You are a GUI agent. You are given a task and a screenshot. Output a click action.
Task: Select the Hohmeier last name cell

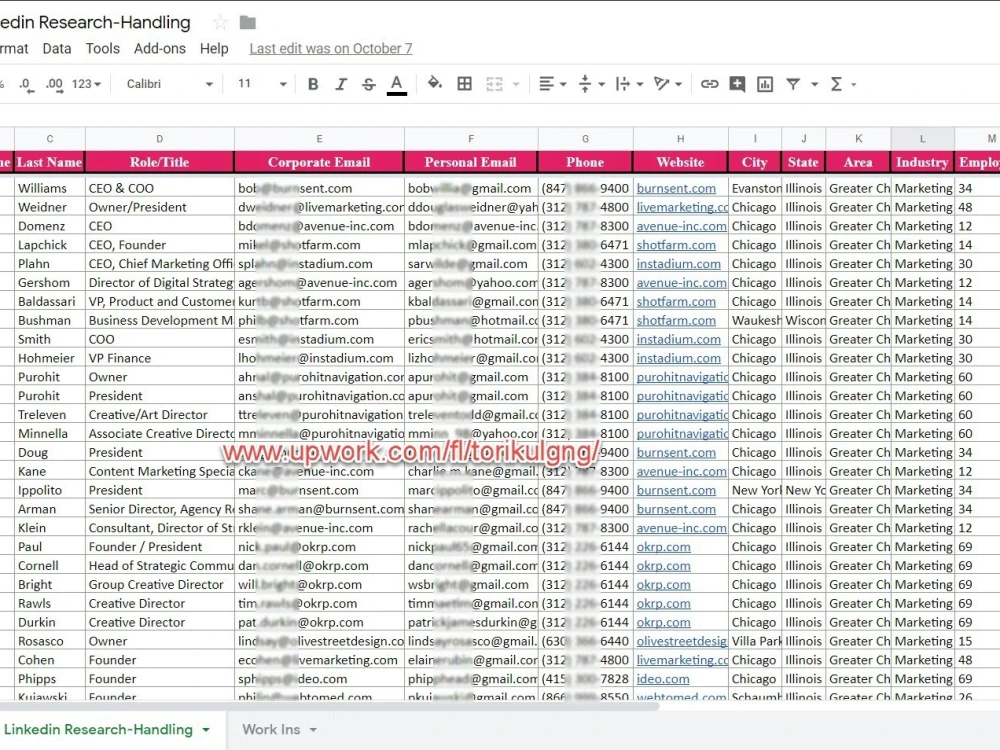click(x=50, y=358)
